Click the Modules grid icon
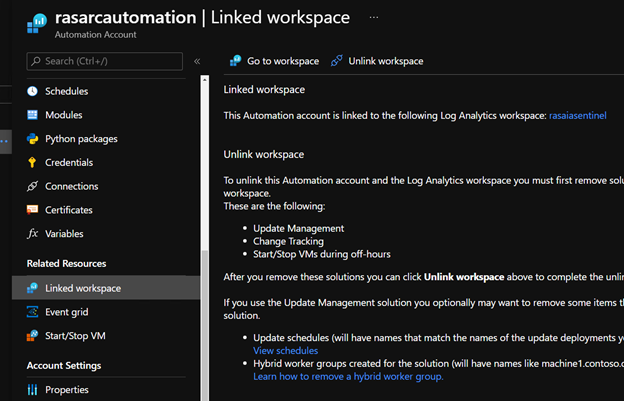The image size is (624, 401). [32, 115]
